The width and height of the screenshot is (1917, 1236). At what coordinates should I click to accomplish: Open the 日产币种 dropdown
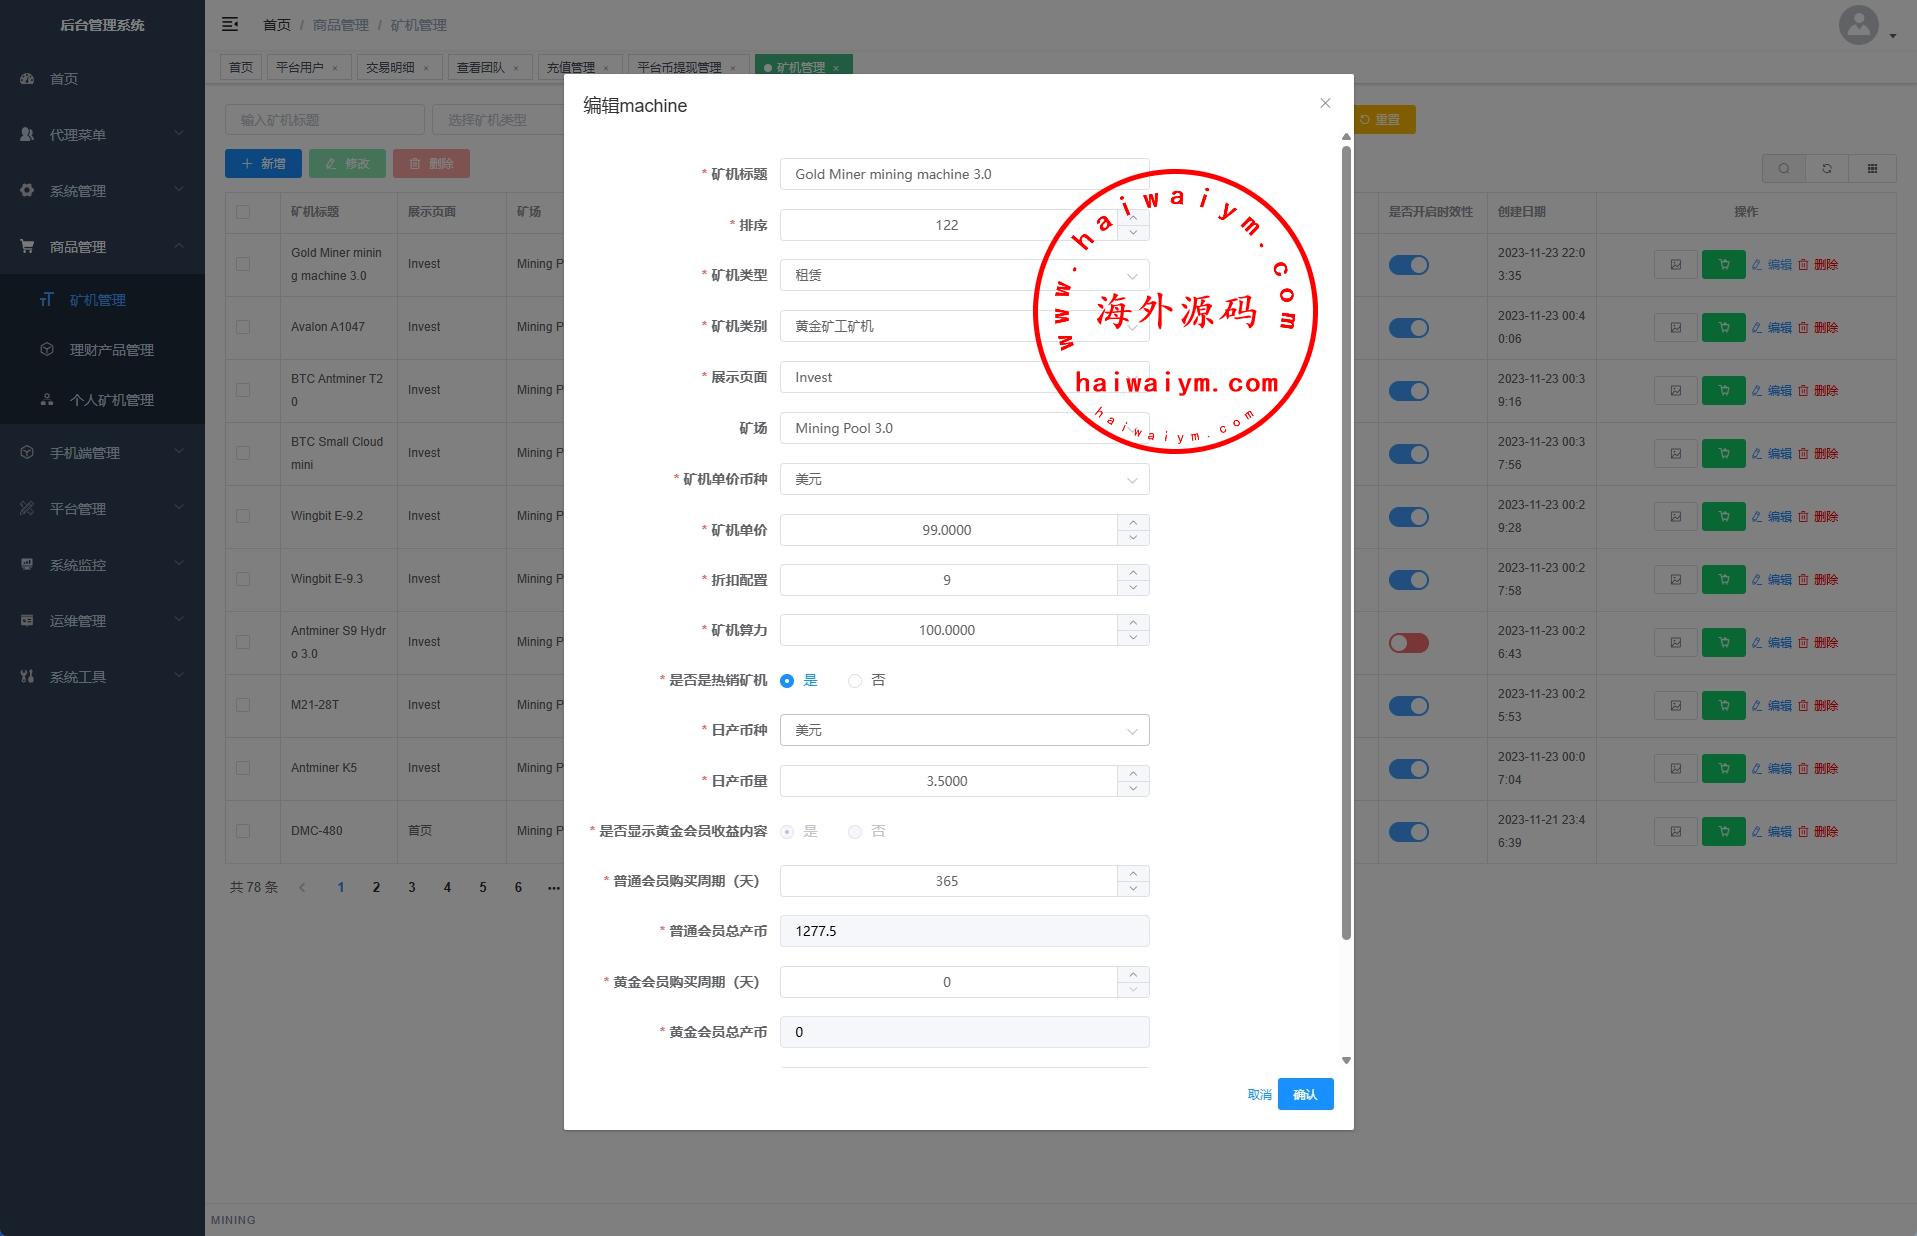[x=964, y=731]
